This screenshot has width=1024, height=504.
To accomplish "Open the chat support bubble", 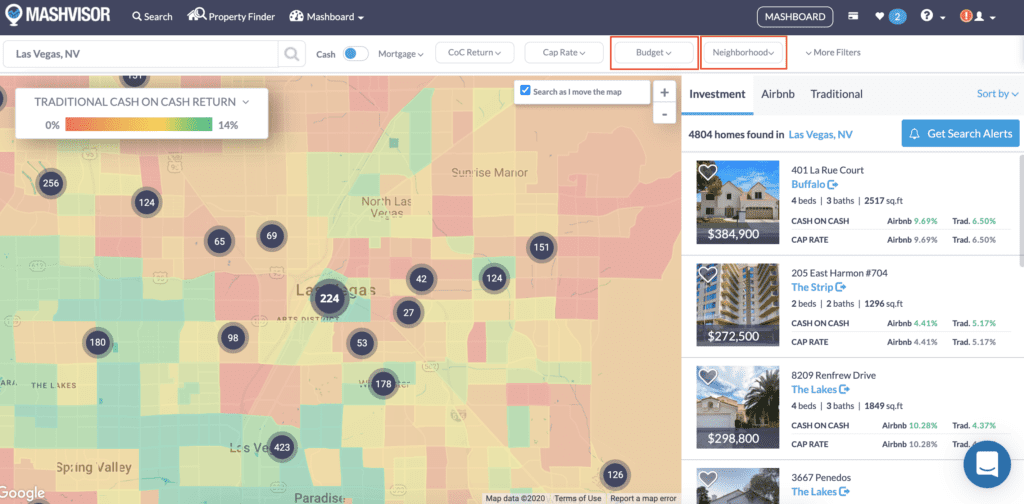I will pos(987,464).
